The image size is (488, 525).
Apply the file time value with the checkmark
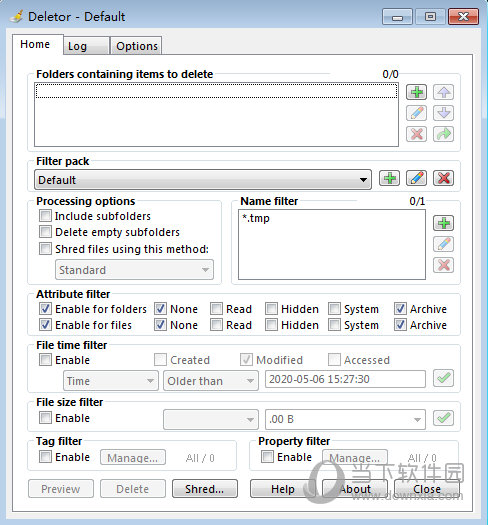click(443, 378)
